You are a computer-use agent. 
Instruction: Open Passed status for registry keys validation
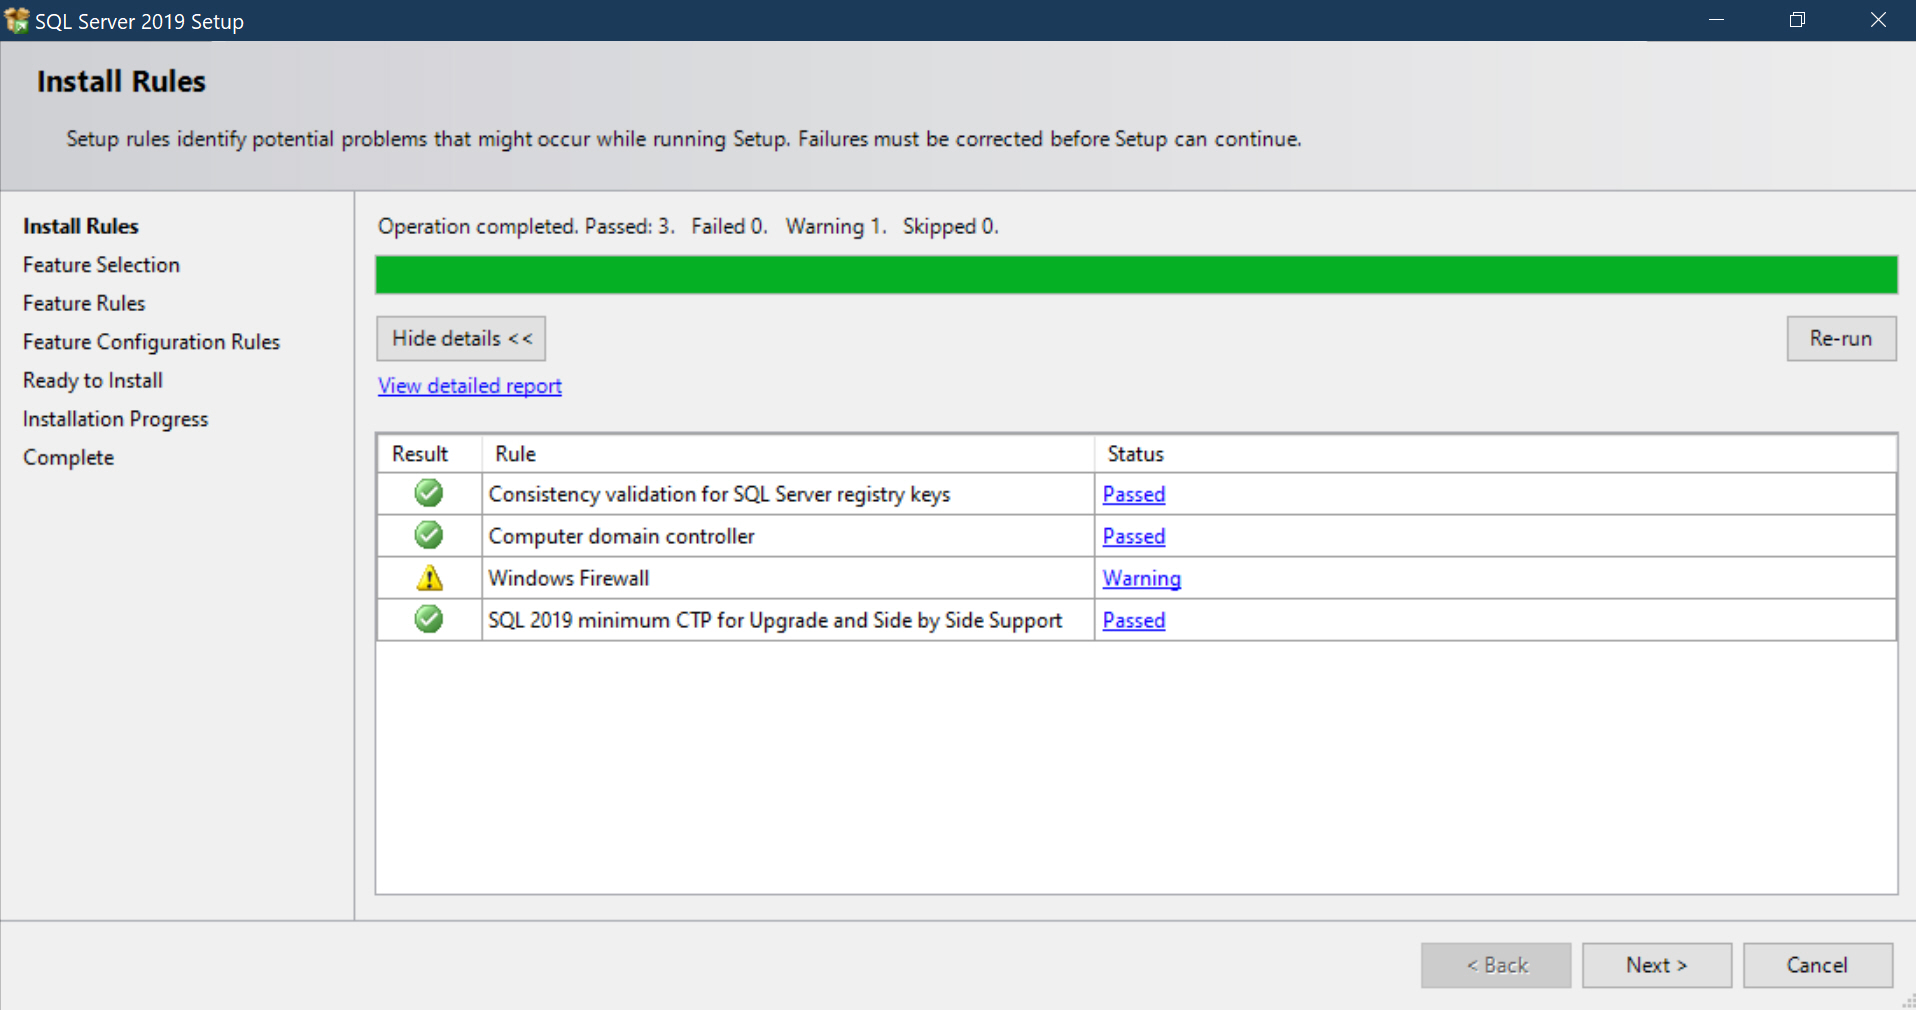tap(1133, 494)
